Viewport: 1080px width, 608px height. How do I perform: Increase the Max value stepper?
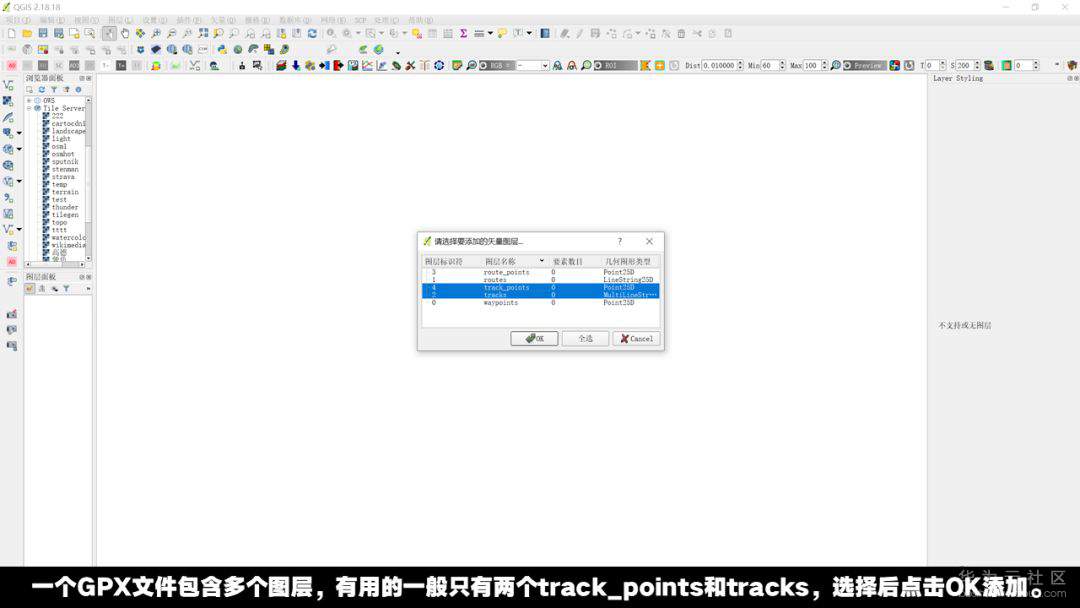pyautogui.click(x=824, y=63)
